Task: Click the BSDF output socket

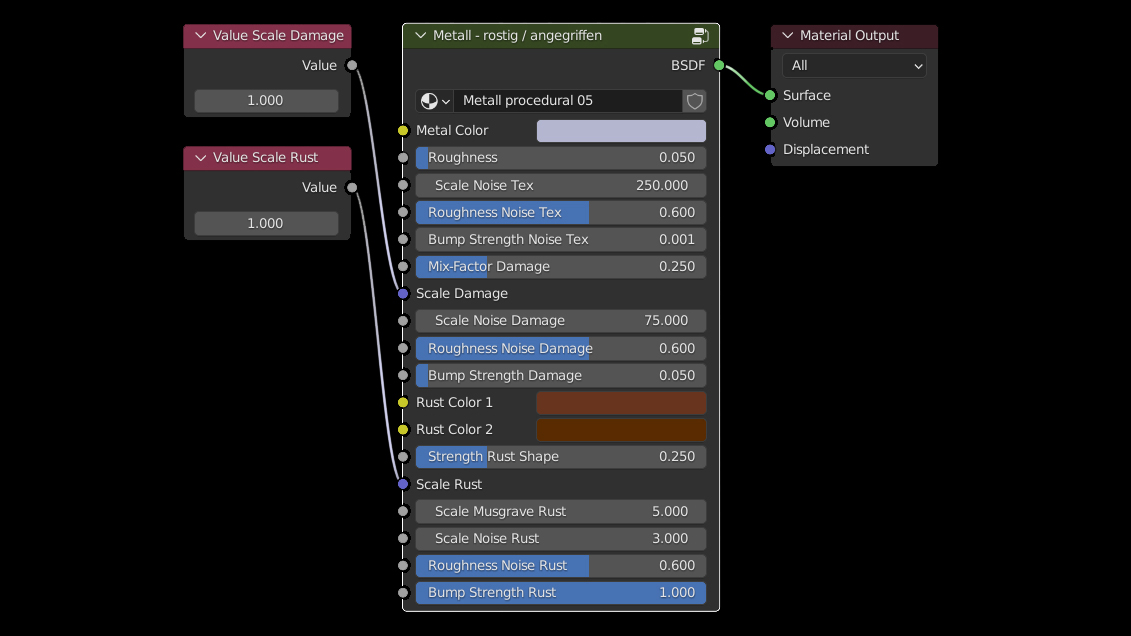Action: (x=719, y=66)
